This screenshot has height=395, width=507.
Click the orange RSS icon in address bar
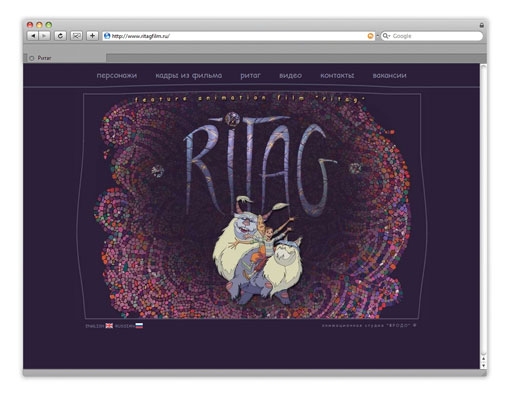pyautogui.click(x=370, y=36)
